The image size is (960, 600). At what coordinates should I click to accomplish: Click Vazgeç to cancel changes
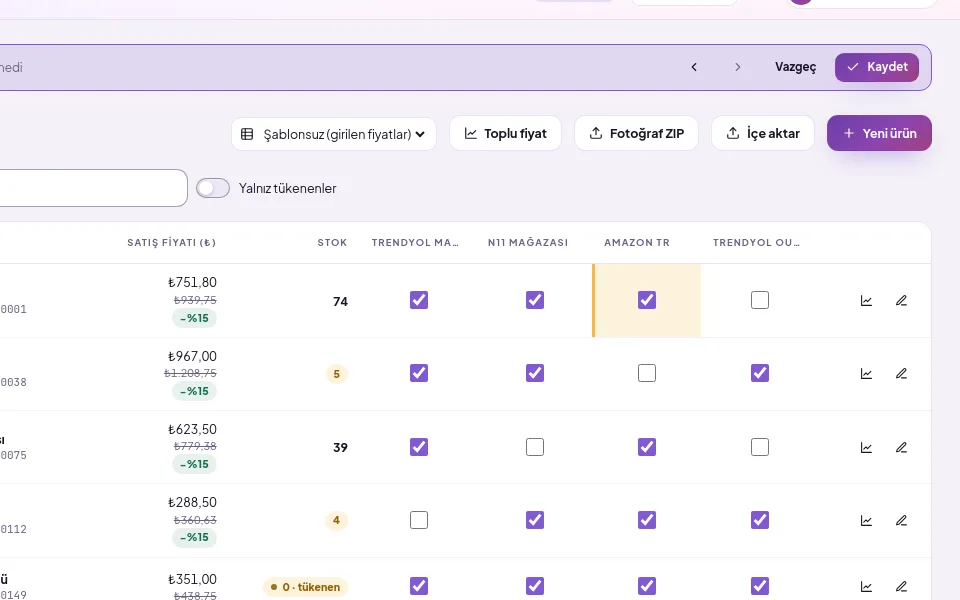(795, 67)
